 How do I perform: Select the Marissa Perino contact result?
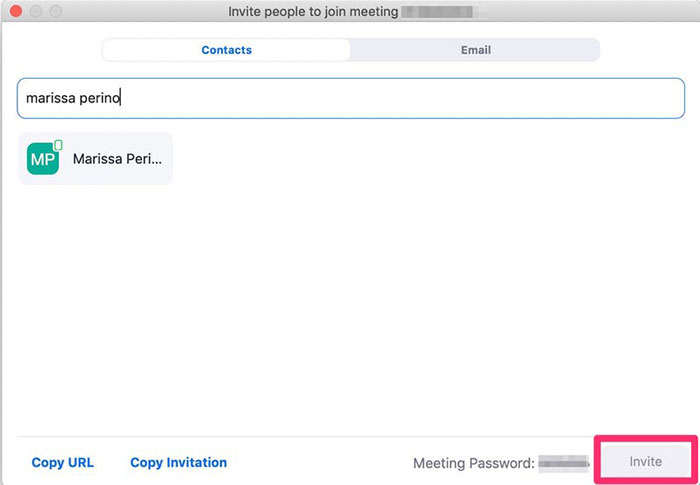tap(96, 159)
